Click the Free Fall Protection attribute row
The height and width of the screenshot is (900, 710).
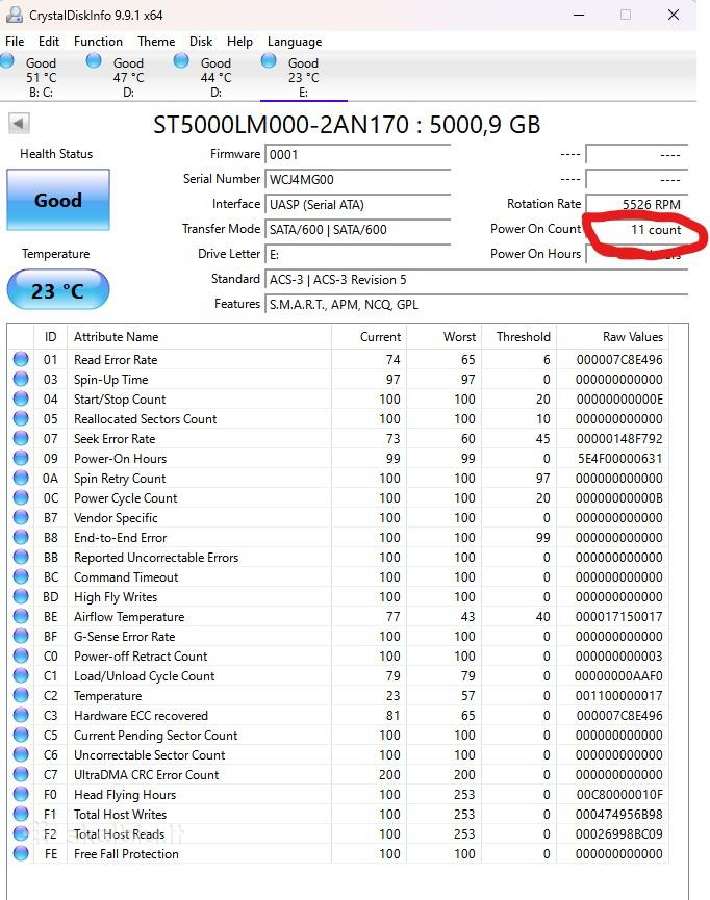click(338, 854)
